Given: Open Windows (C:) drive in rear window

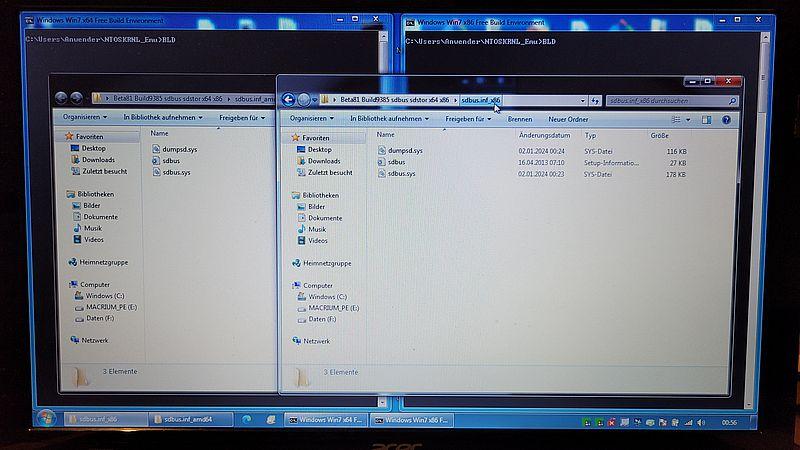Looking at the screenshot, I should pos(99,295).
